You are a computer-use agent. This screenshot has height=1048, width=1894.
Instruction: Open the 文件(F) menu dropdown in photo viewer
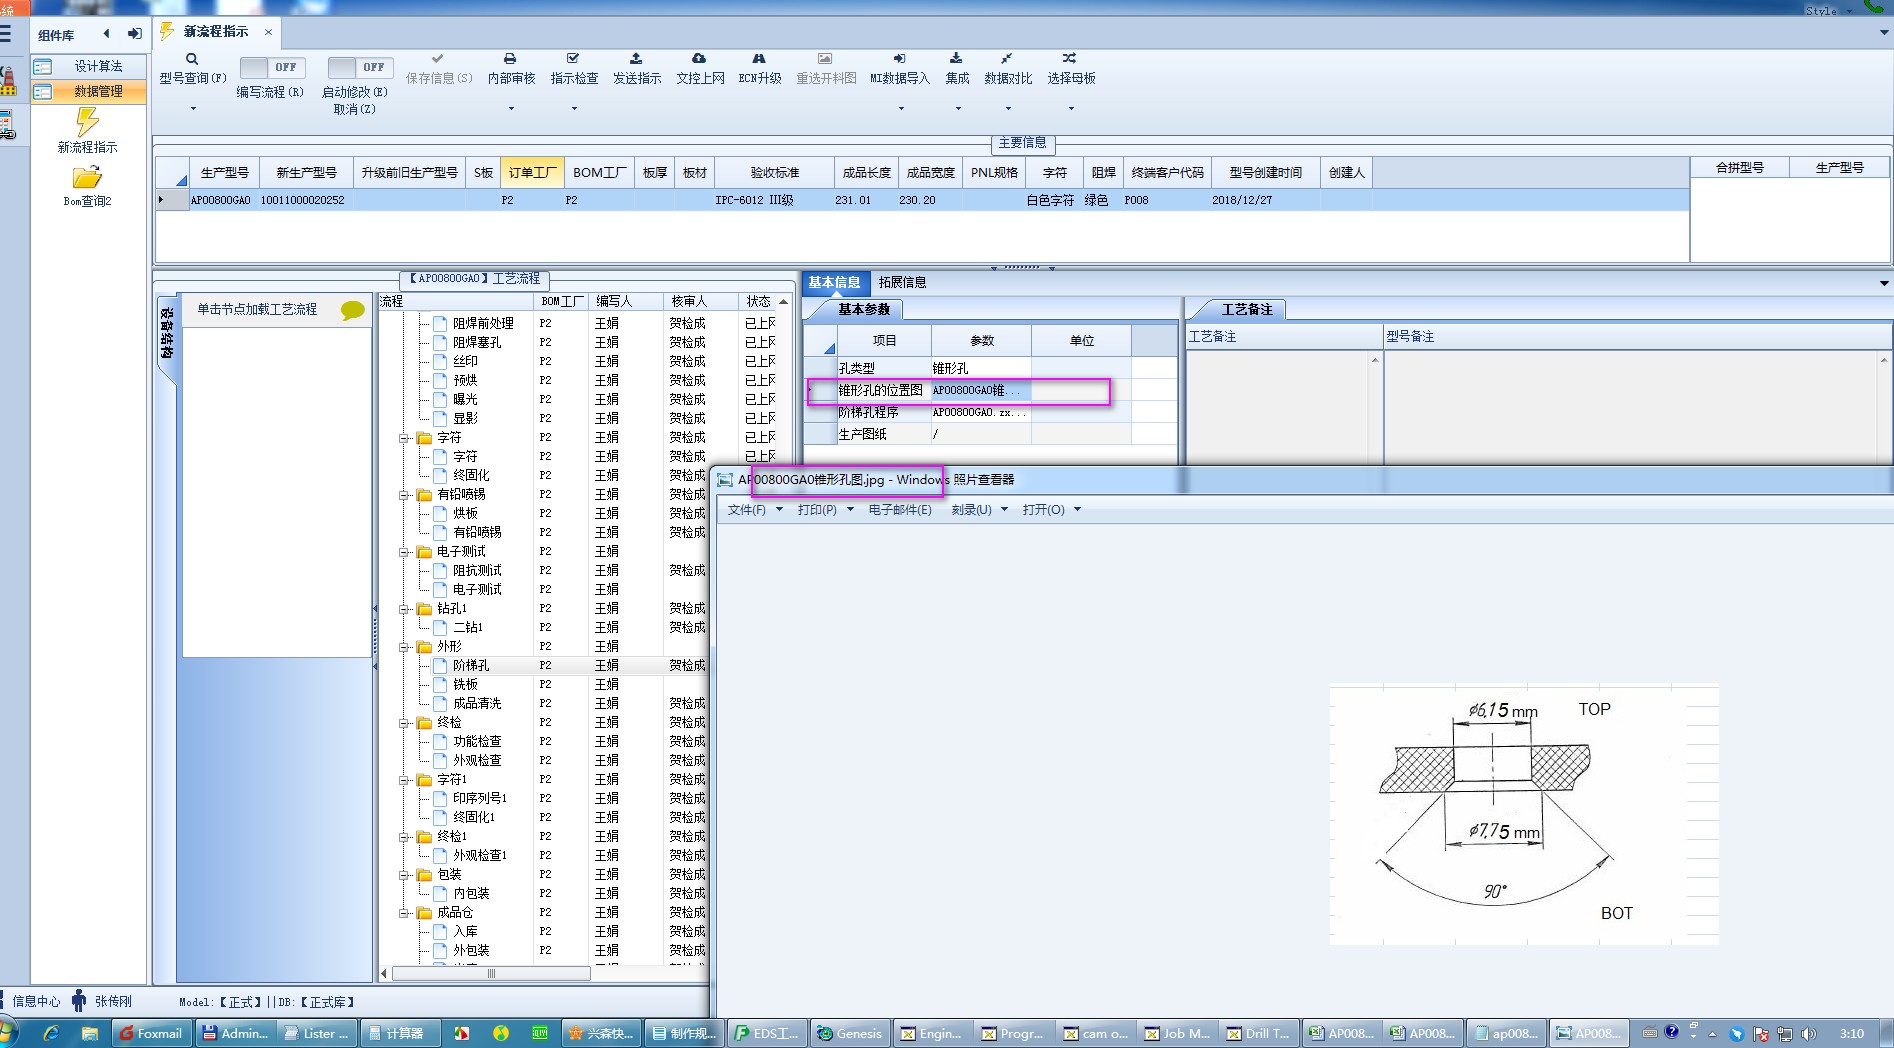click(754, 510)
